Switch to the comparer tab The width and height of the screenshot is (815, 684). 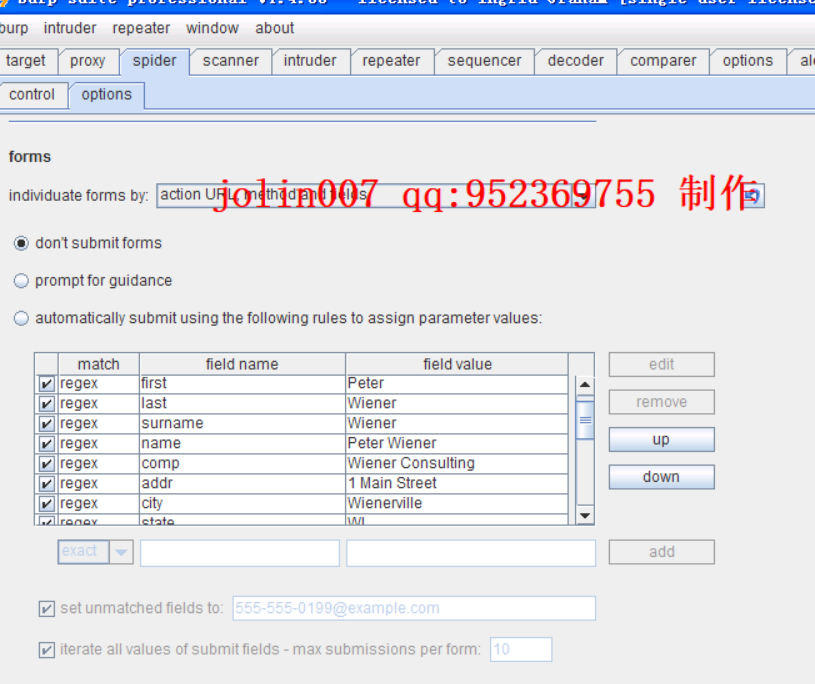663,61
